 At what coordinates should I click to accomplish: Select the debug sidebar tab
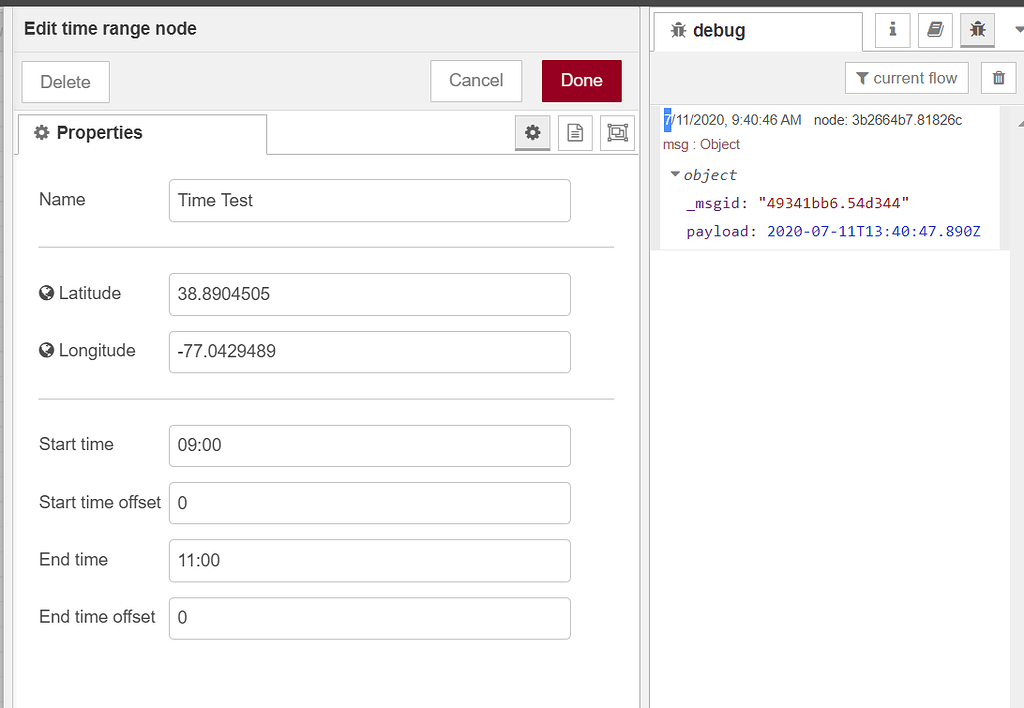[x=757, y=30]
